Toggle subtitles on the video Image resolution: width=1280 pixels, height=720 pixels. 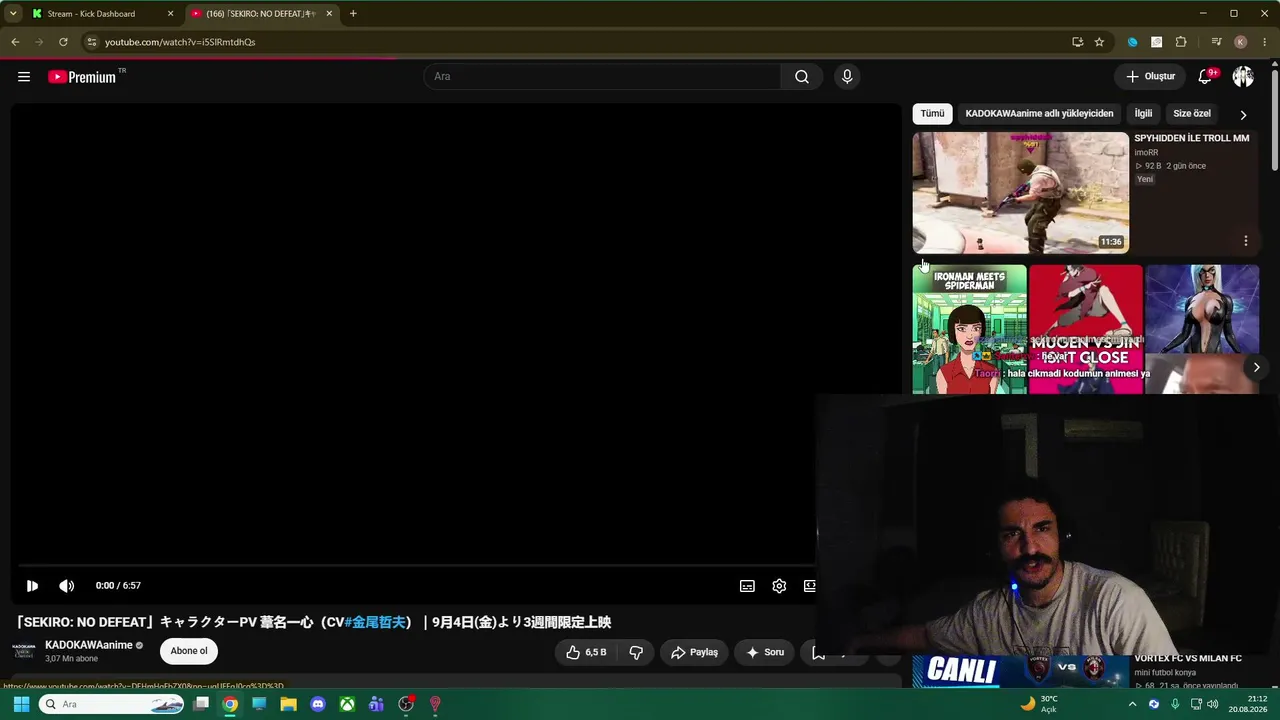(x=747, y=586)
